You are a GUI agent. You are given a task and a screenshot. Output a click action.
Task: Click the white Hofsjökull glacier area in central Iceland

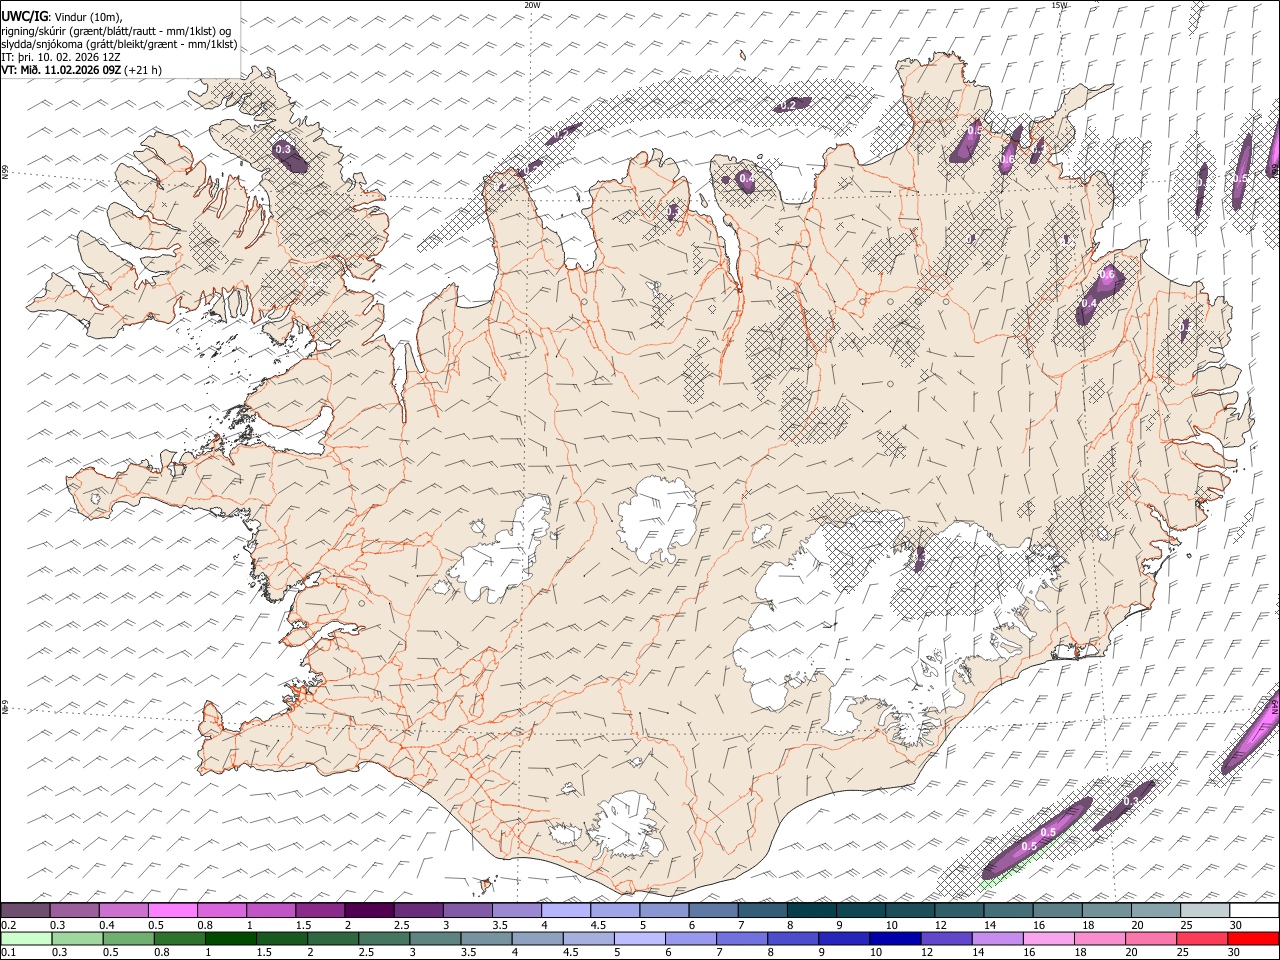(x=658, y=520)
